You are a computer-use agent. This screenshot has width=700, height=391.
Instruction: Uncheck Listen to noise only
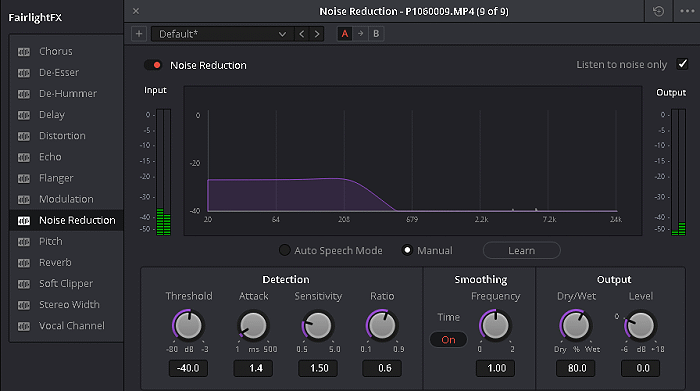pyautogui.click(x=682, y=64)
